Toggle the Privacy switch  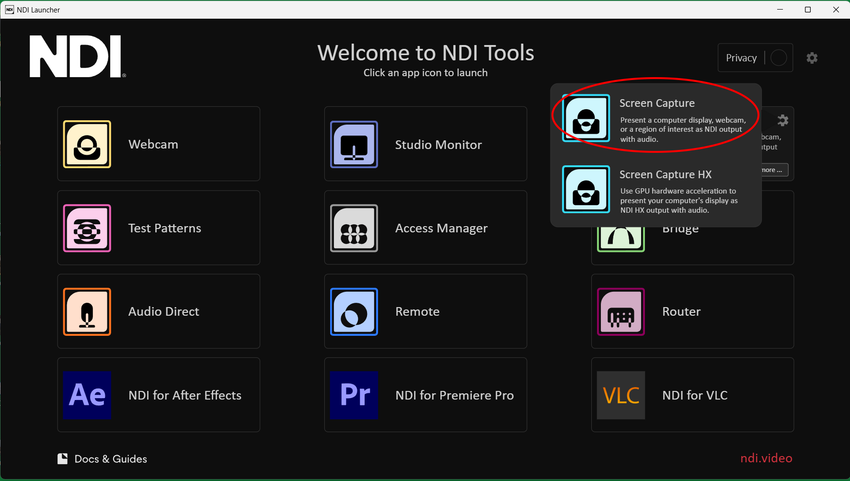click(x=778, y=58)
